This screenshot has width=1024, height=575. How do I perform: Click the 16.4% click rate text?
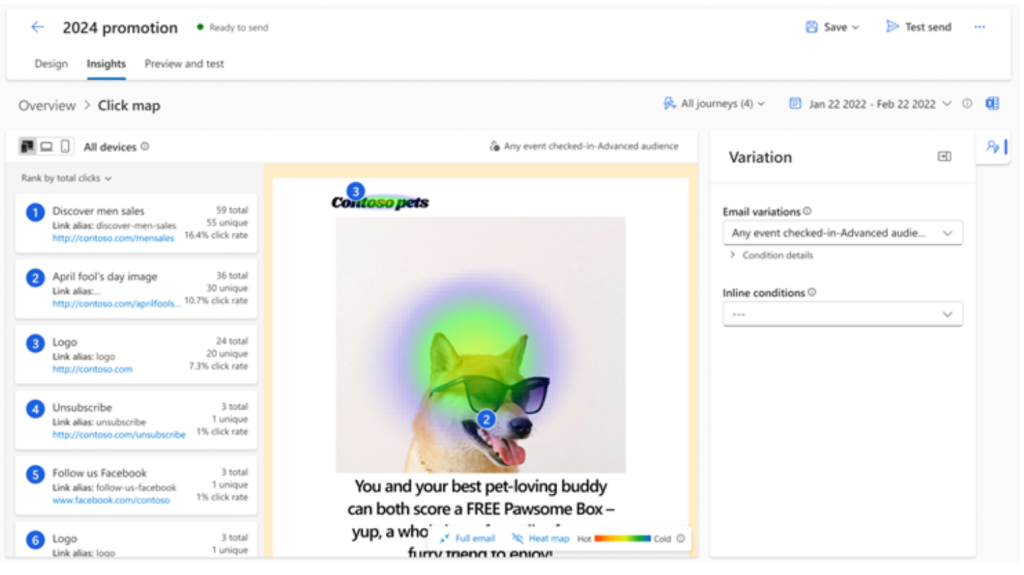click(216, 235)
